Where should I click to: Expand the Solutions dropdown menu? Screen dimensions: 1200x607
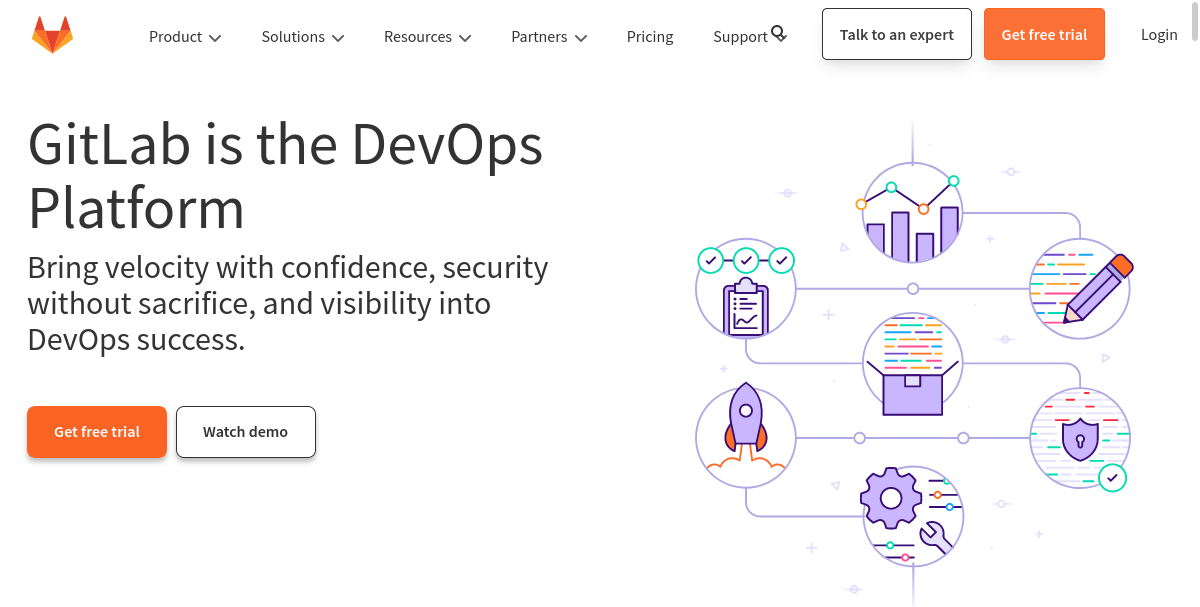coord(303,37)
